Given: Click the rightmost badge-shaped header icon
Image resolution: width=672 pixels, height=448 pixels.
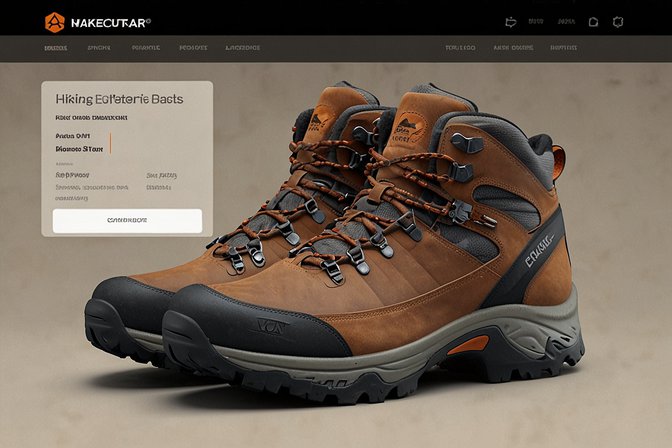Looking at the screenshot, I should tap(618, 20).
